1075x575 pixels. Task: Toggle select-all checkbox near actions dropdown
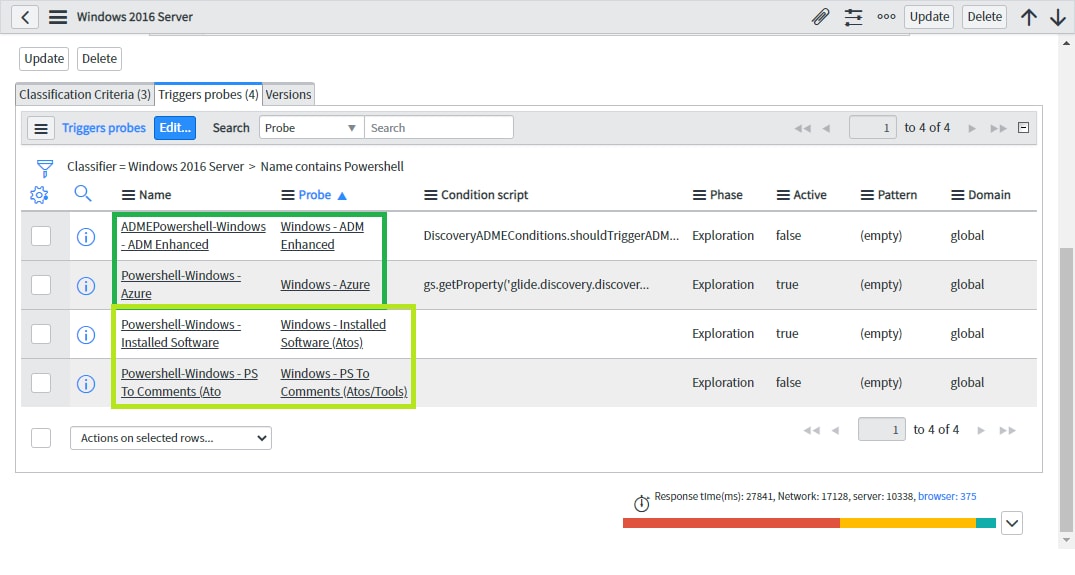click(x=41, y=438)
